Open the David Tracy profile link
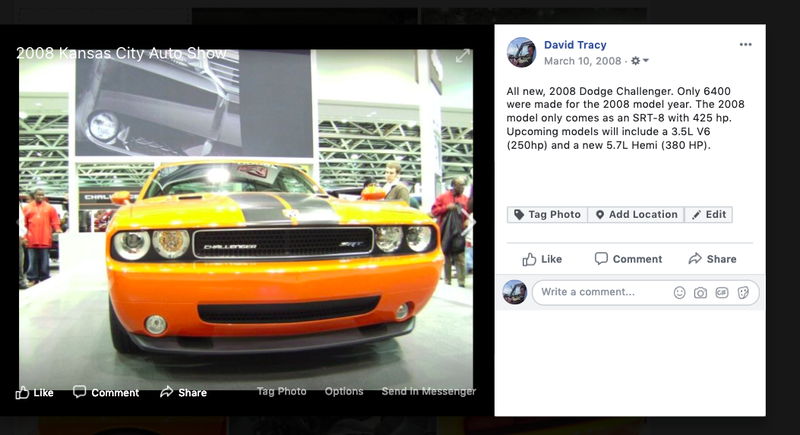 [x=575, y=45]
